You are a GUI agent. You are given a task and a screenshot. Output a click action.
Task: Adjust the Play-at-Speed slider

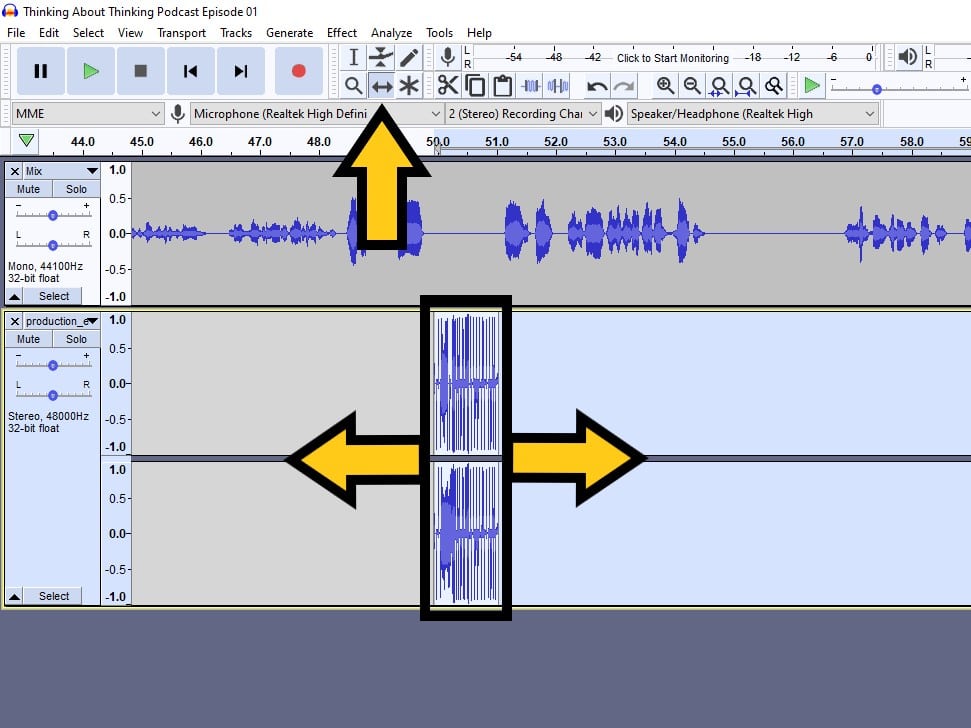pos(898,89)
